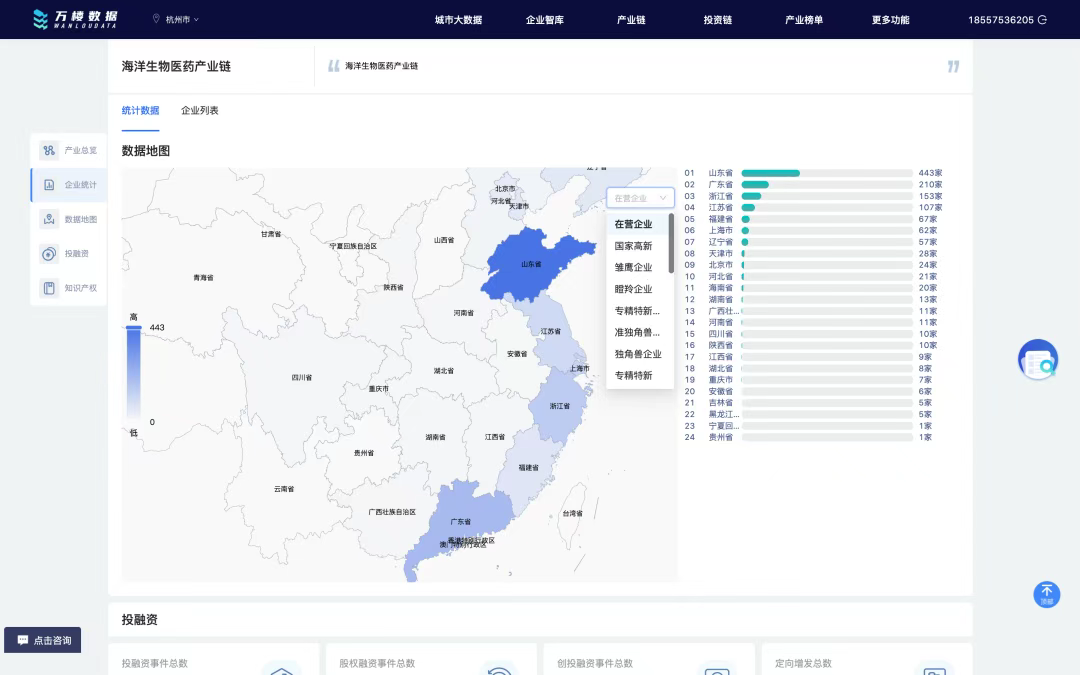Switch to the 统计数据 tab
1080x675 pixels.
141,110
